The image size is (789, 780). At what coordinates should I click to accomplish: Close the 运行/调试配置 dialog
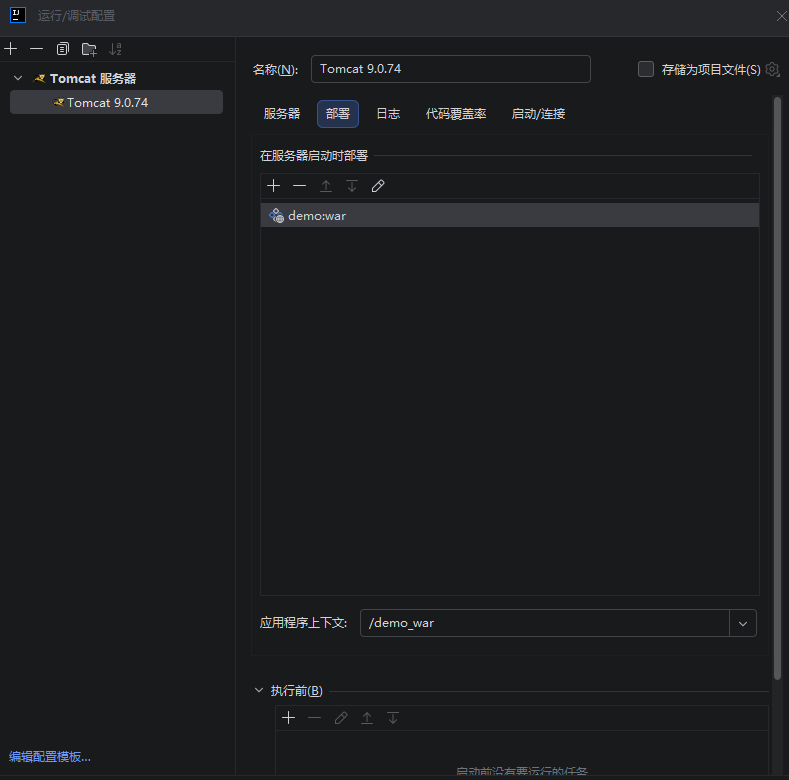tap(781, 16)
